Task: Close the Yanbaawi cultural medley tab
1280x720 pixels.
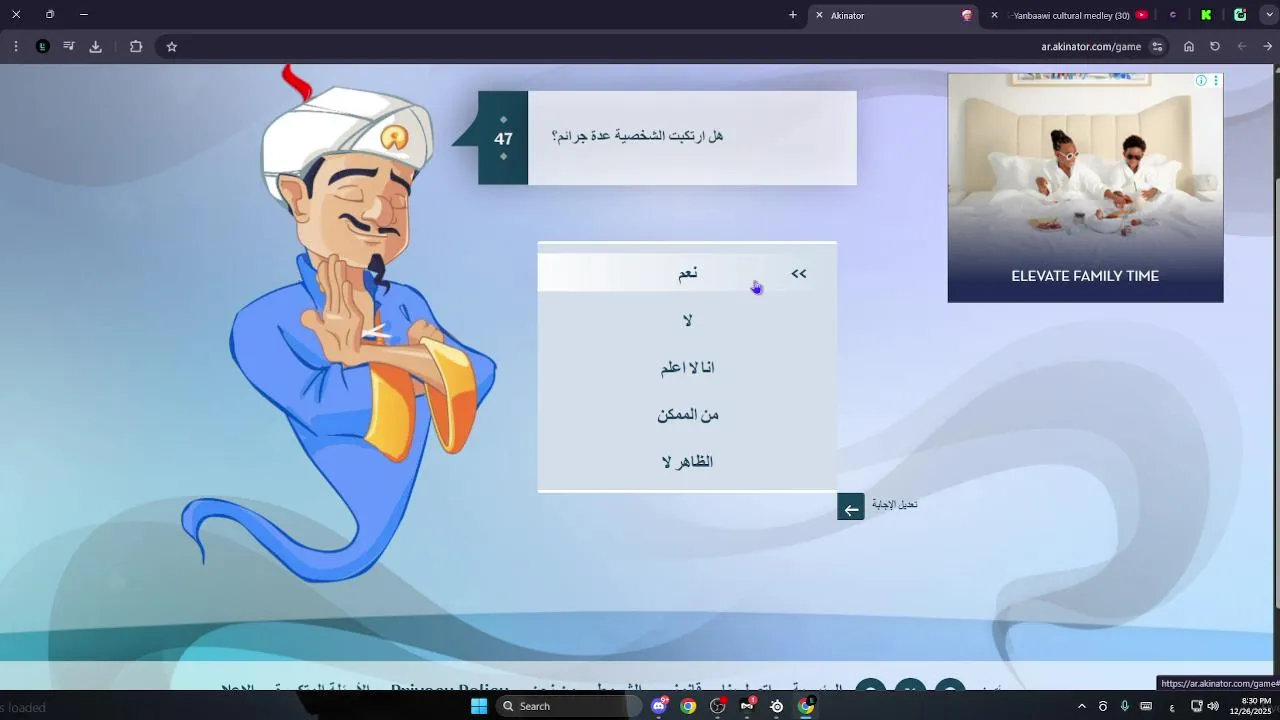Action: tap(994, 15)
